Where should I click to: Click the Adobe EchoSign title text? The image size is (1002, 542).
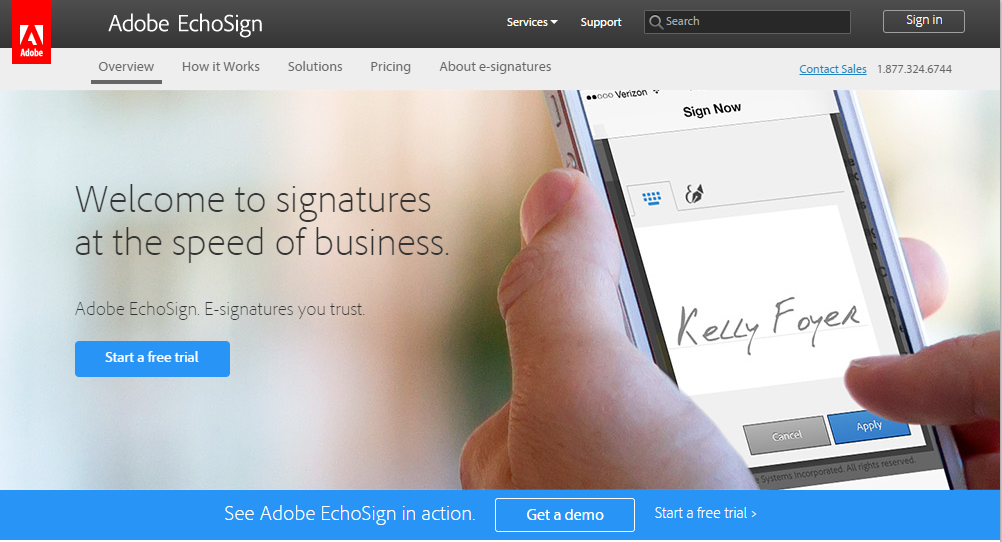coord(185,24)
